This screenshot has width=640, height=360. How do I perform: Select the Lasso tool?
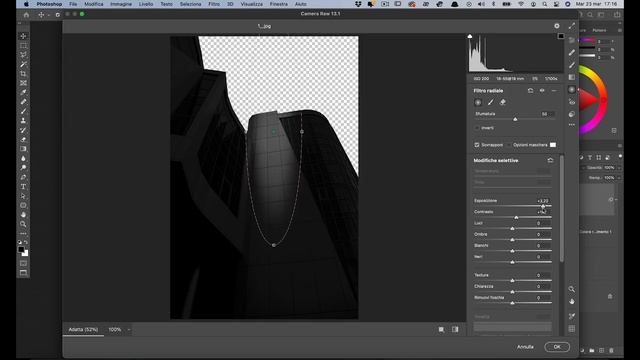pyautogui.click(x=23, y=55)
